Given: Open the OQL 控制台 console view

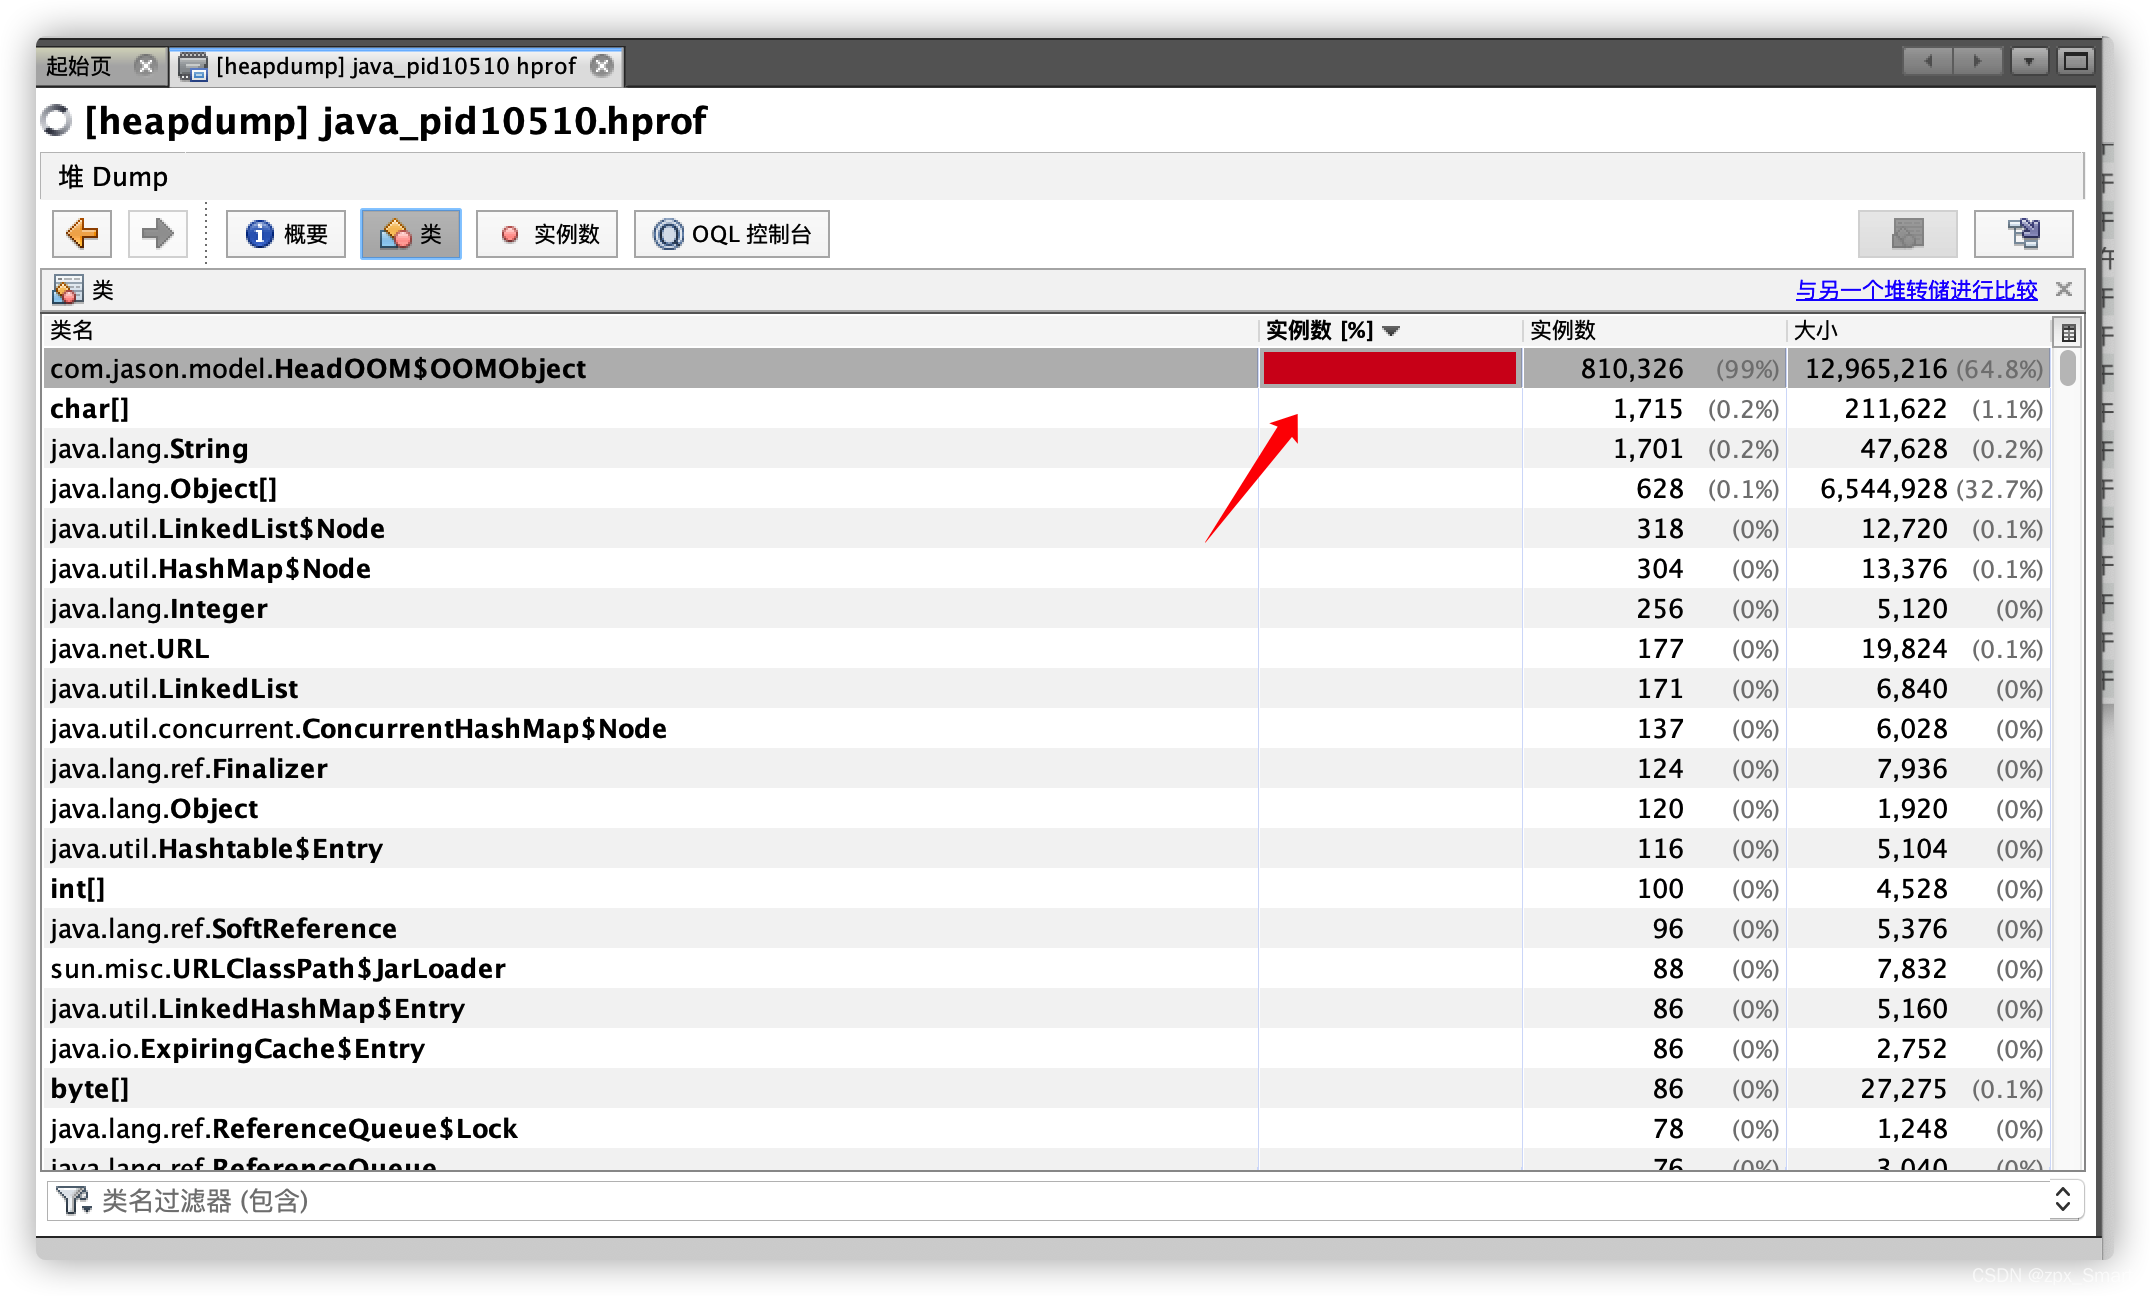Looking at the screenshot, I should [x=731, y=233].
